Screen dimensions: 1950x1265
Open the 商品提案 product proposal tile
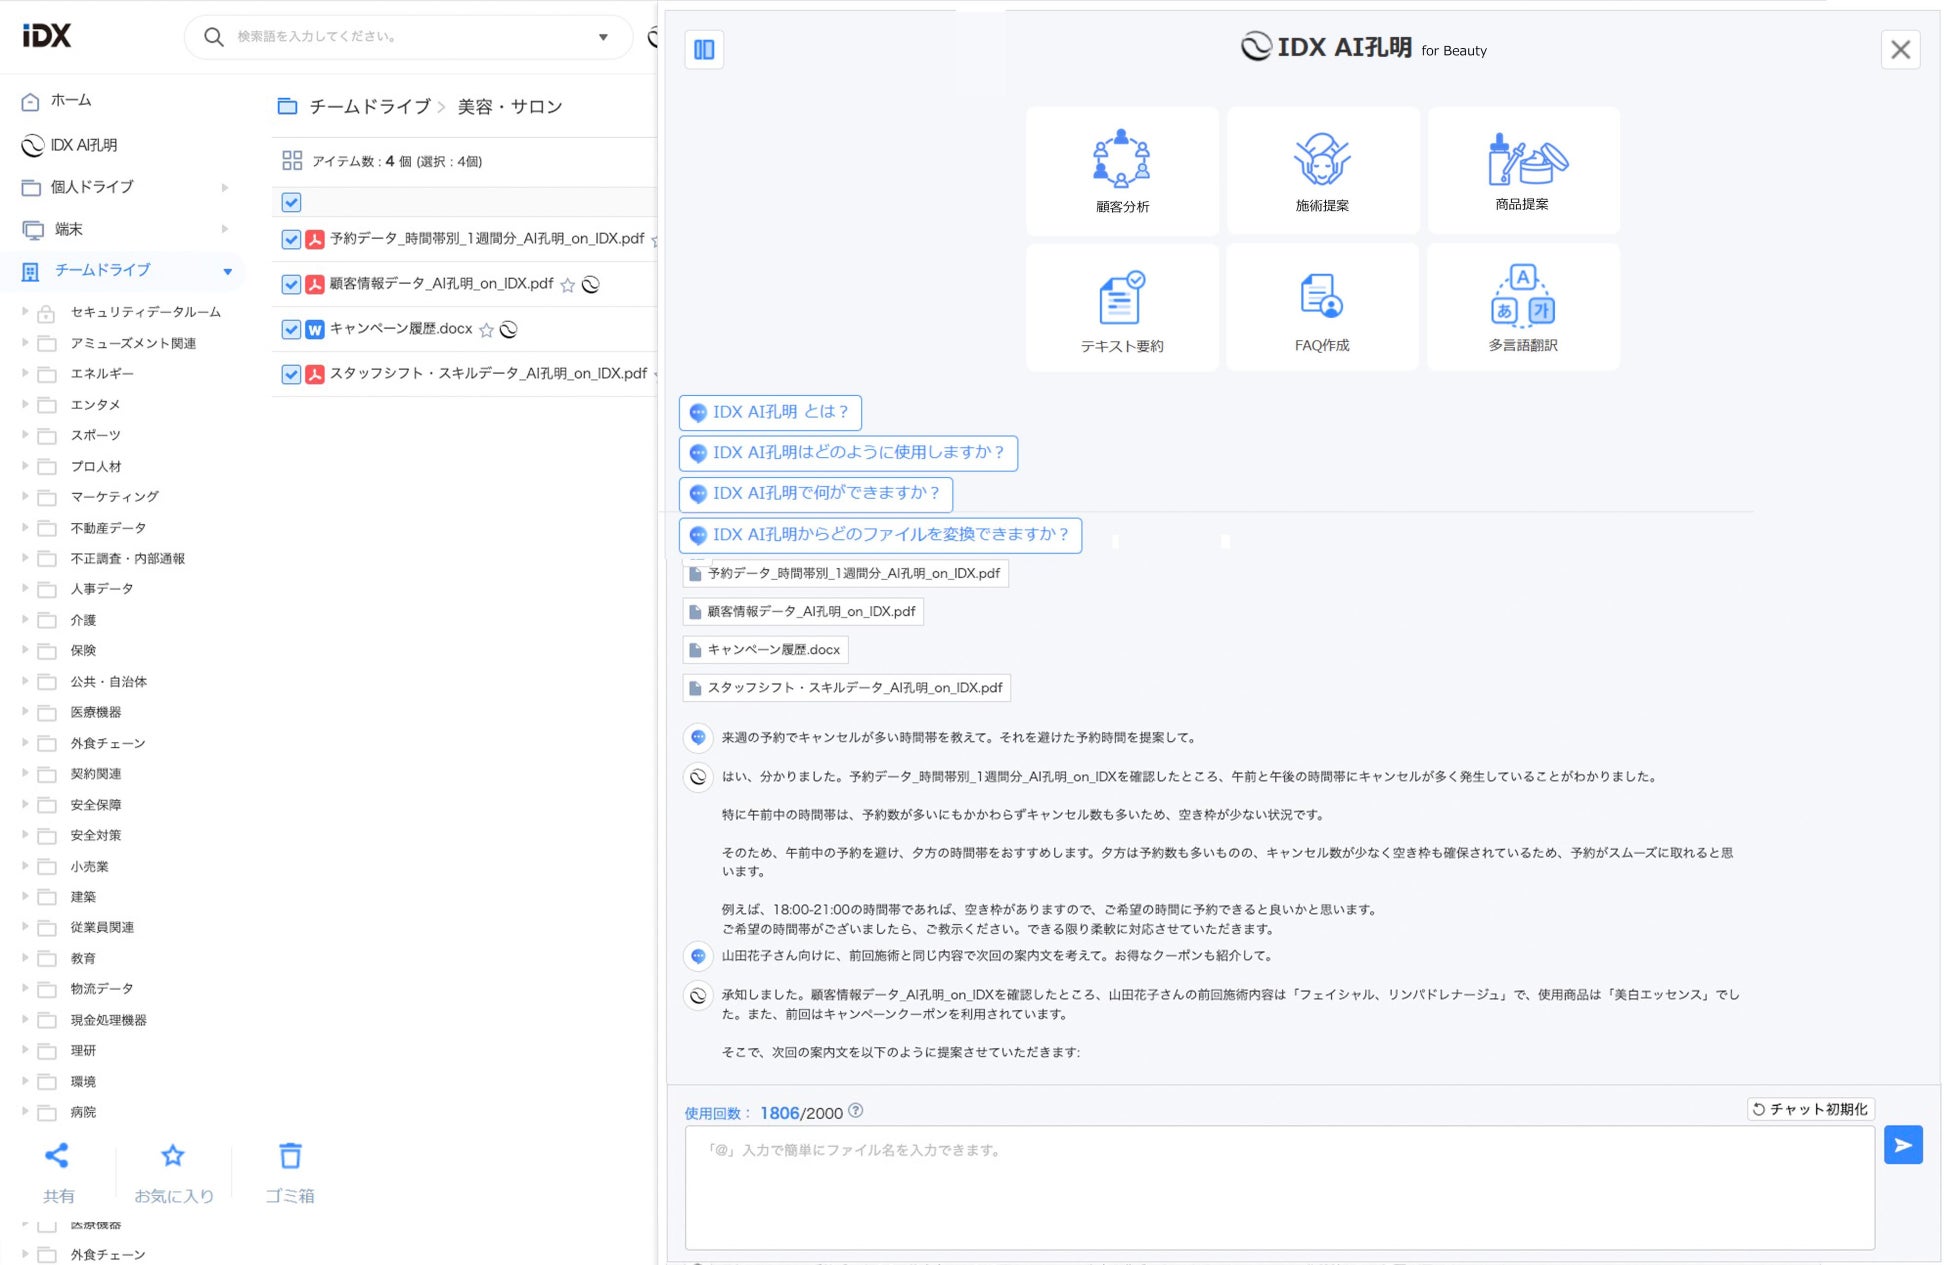pyautogui.click(x=1523, y=171)
